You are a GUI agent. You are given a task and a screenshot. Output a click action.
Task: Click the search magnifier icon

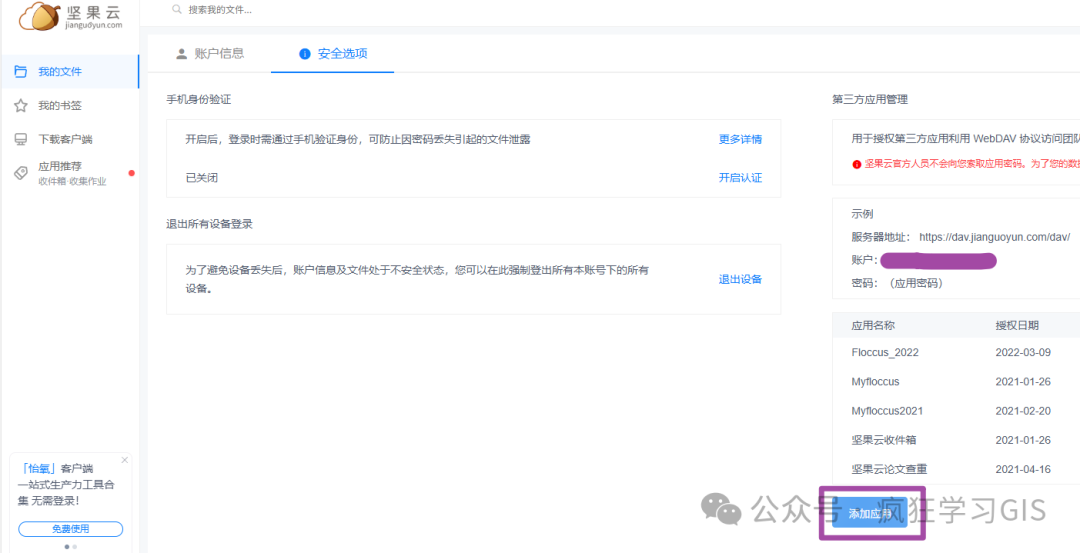177,10
